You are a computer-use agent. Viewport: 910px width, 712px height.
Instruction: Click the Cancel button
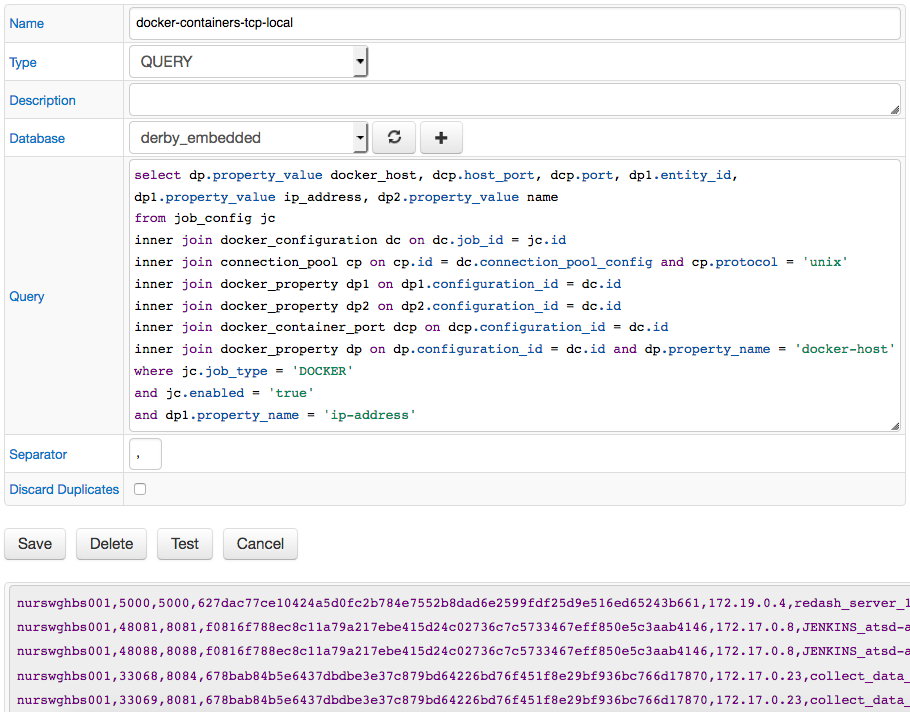260,544
